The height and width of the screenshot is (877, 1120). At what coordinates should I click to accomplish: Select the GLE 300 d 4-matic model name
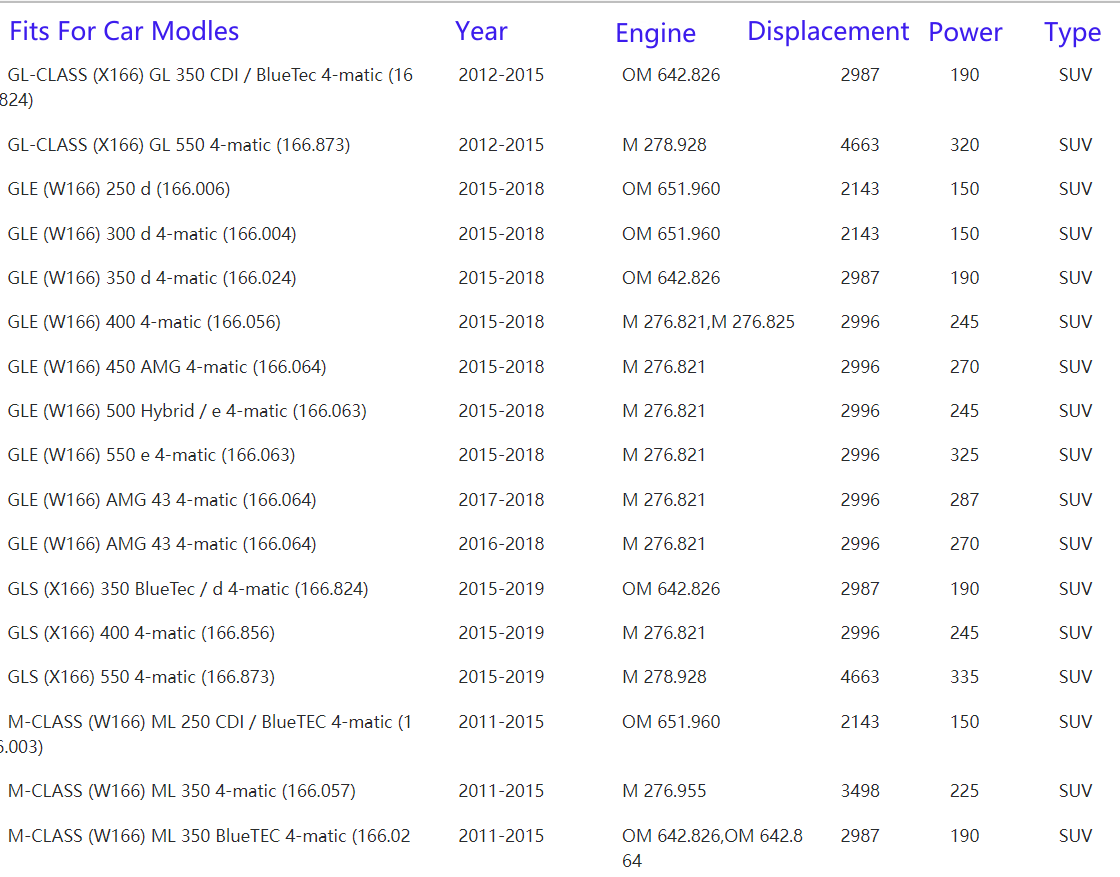(x=151, y=234)
